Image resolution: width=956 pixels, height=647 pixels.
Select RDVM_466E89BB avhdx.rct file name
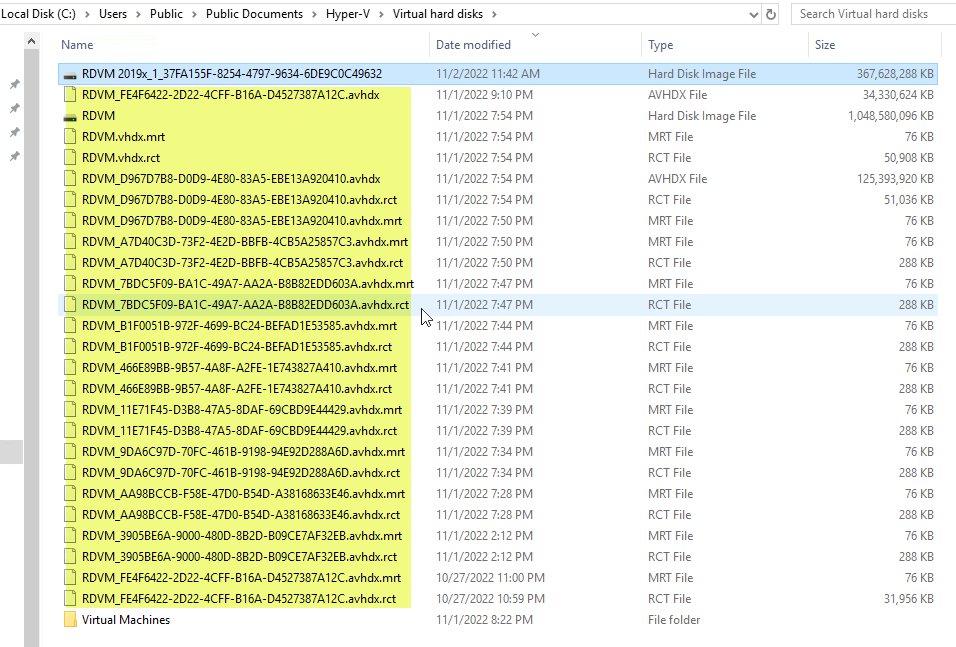237,389
